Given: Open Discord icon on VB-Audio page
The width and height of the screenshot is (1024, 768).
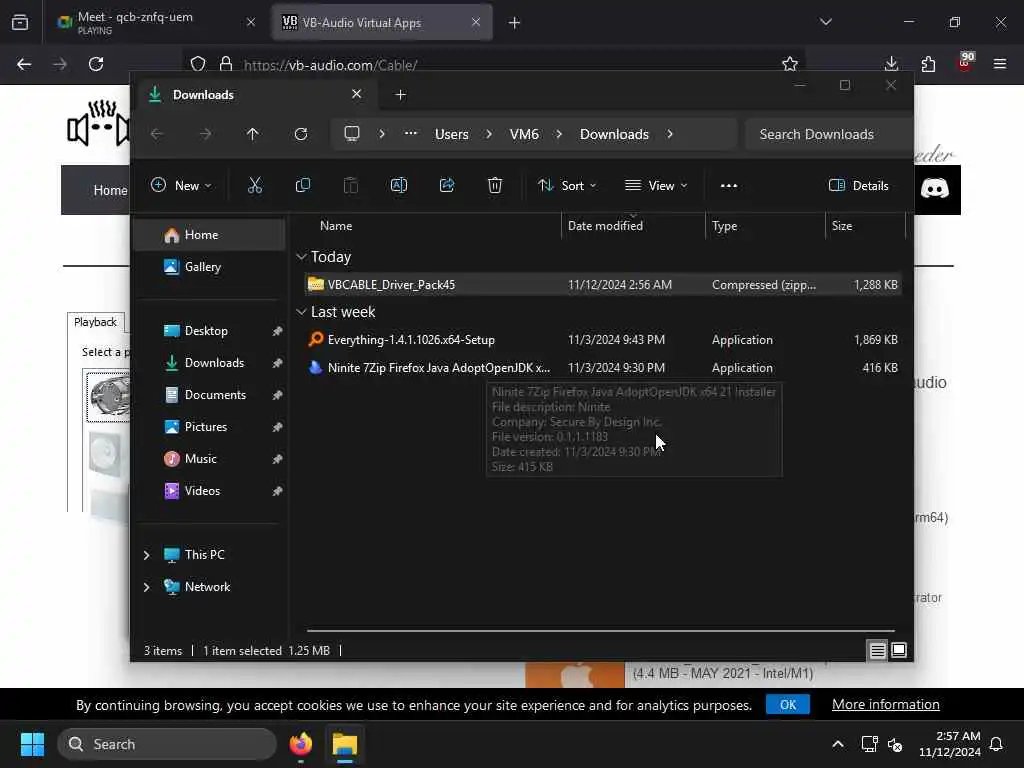Looking at the screenshot, I should (x=935, y=189).
